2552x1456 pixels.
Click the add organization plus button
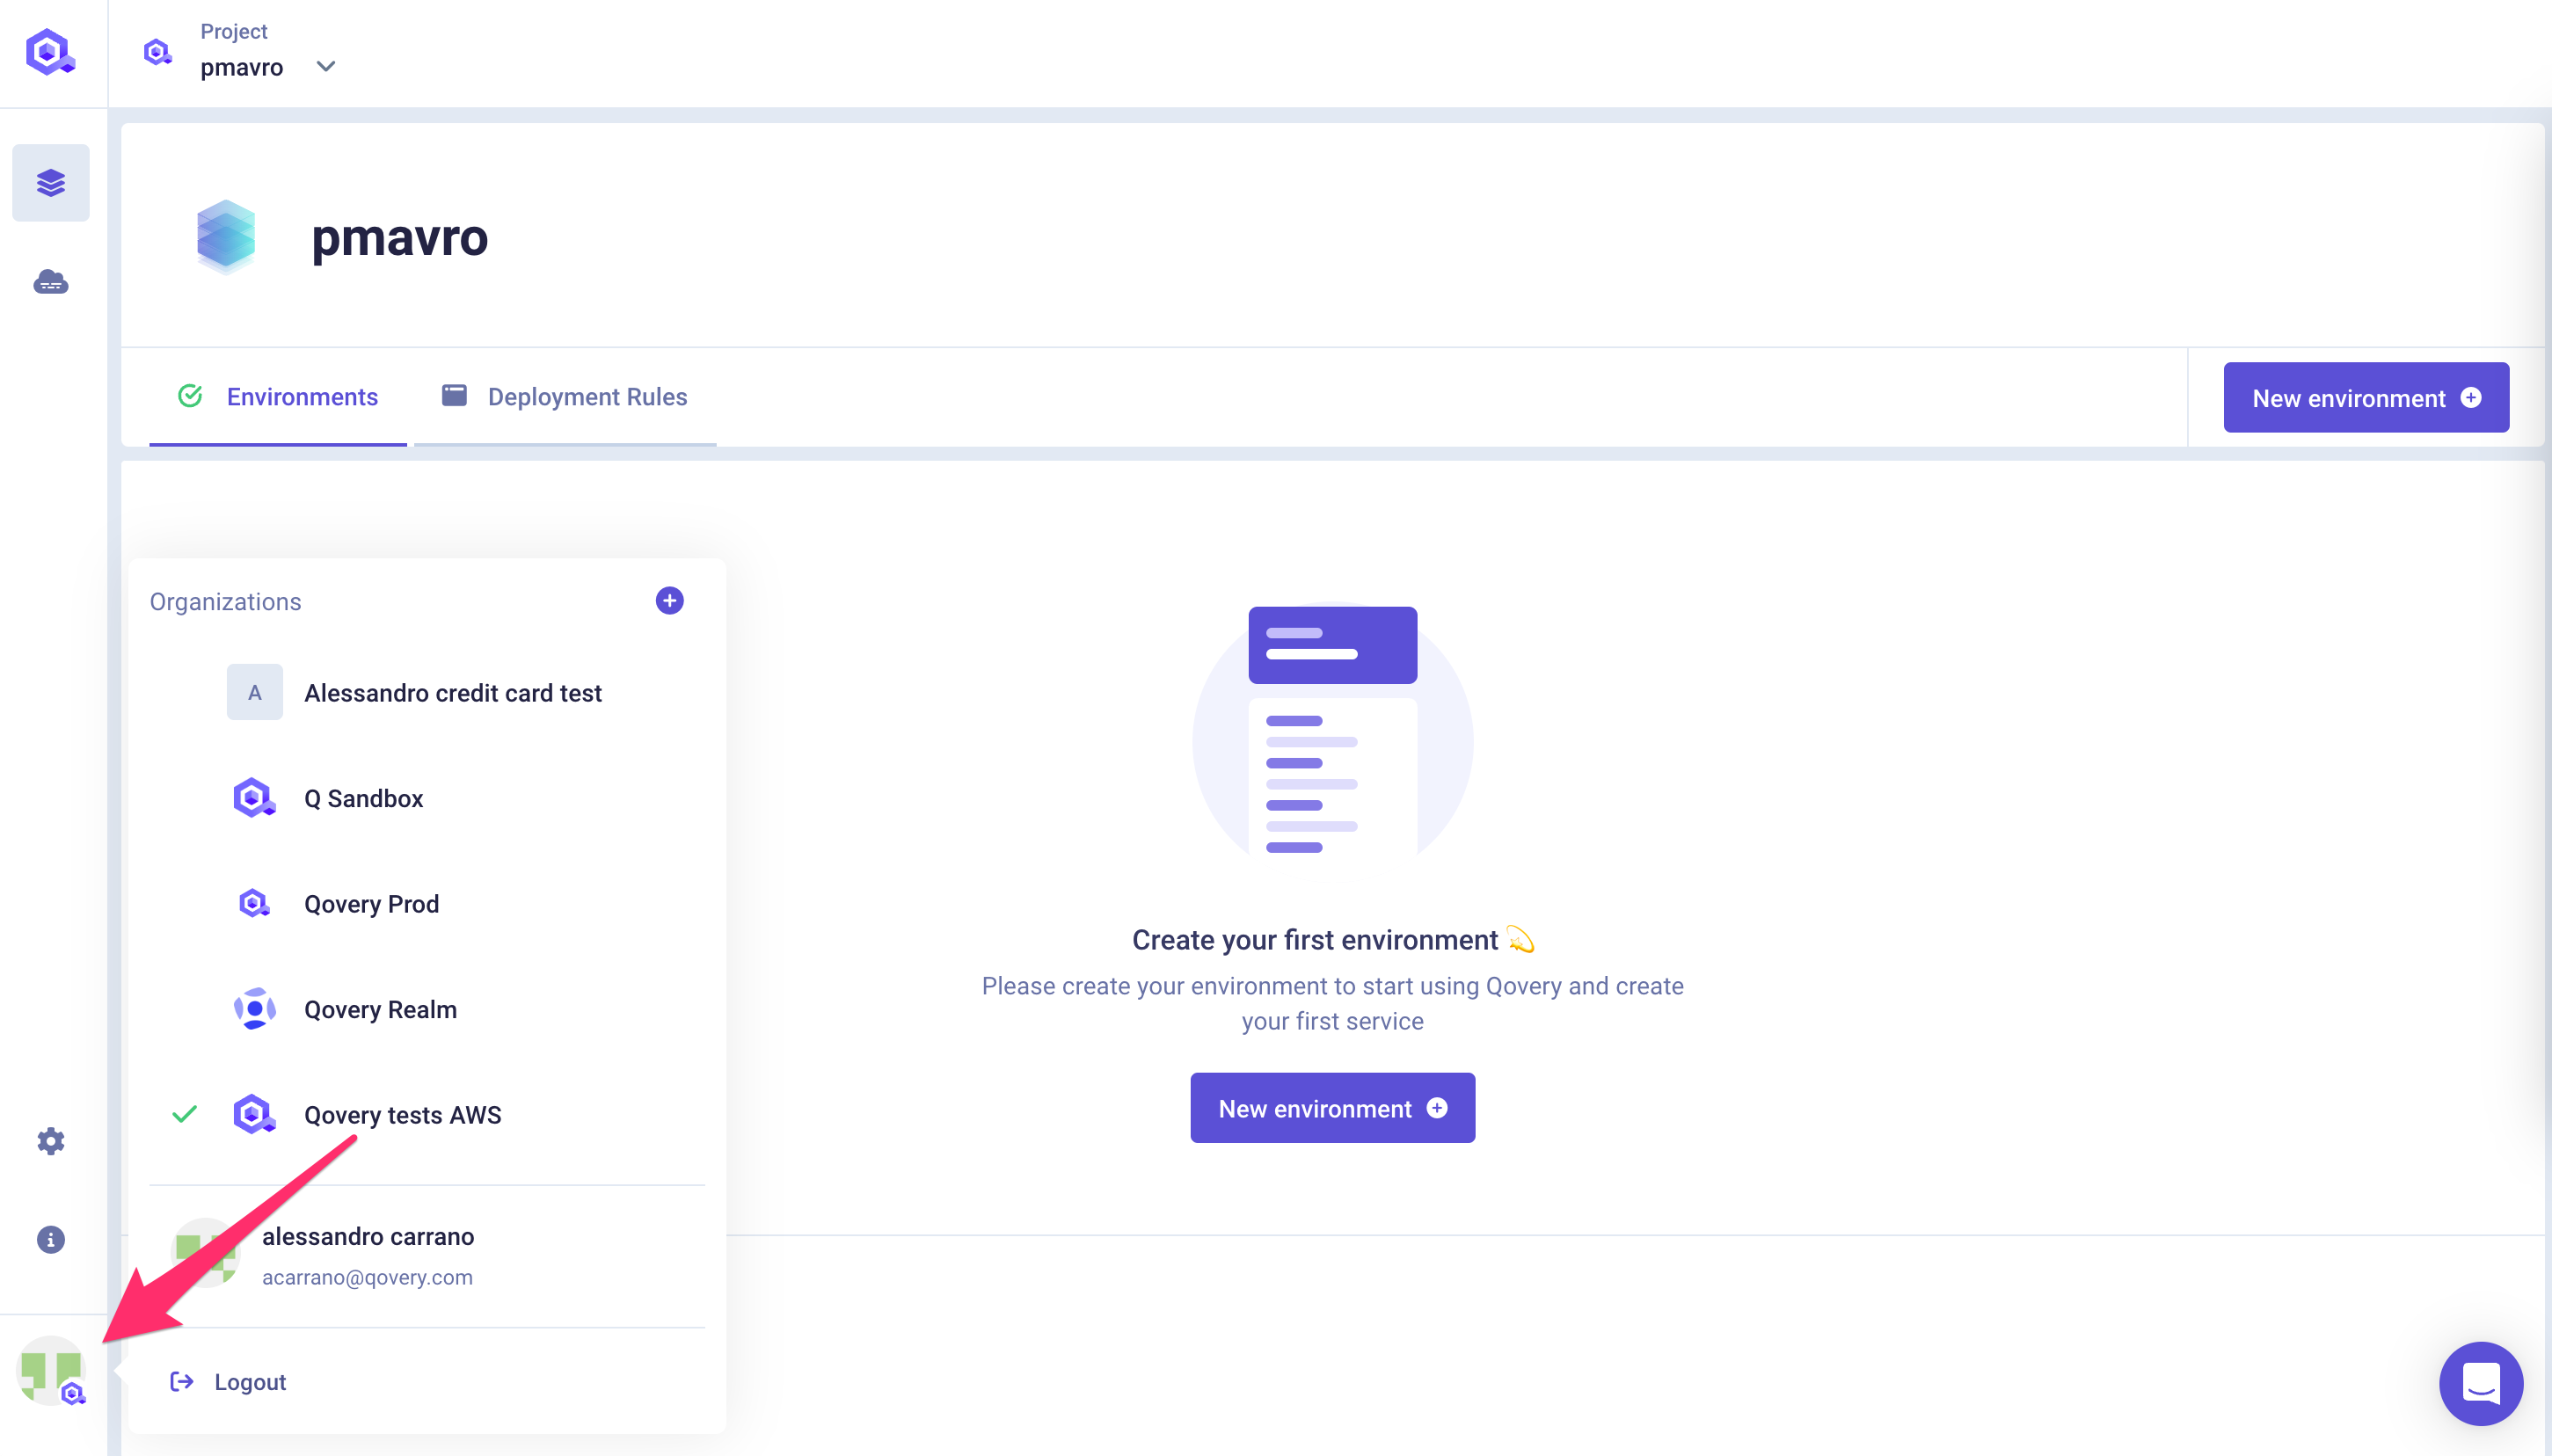669,601
